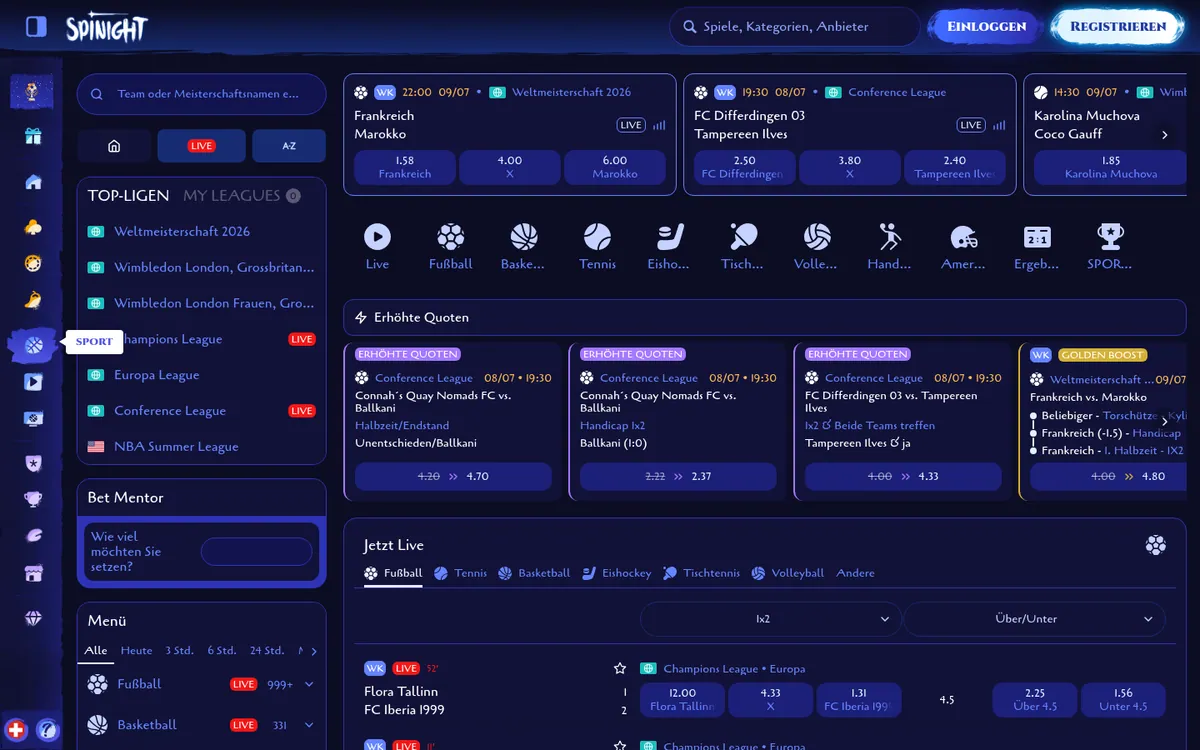Screen dimensions: 1200x750
Task: Click the Bet Mentor stake amount field
Action: coord(257,551)
